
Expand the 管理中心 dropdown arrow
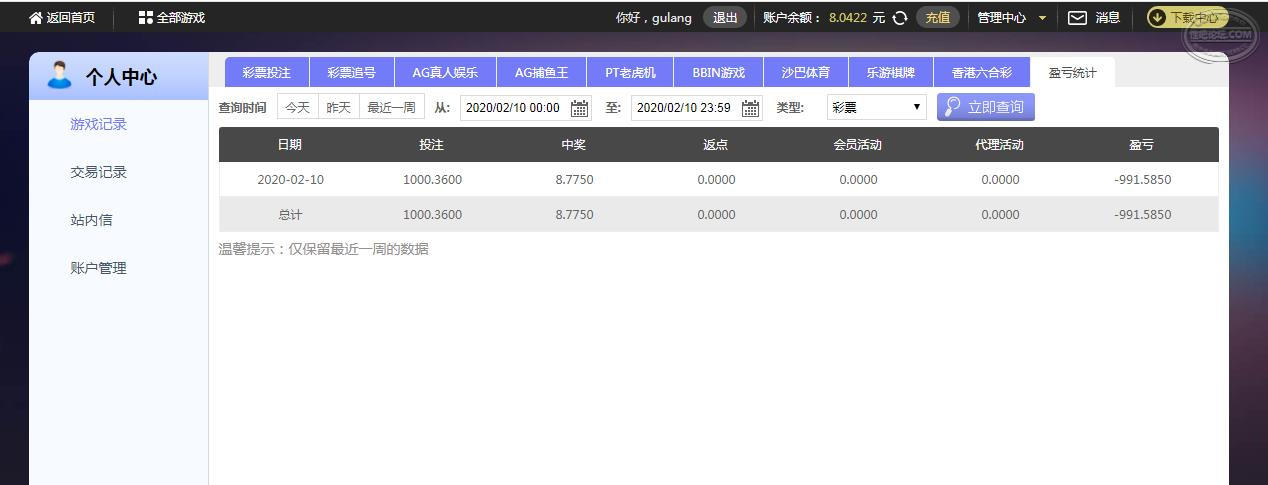tap(1043, 18)
